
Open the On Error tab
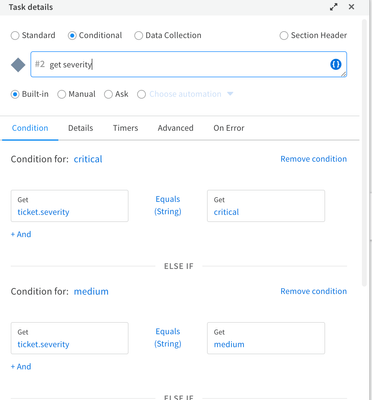click(229, 128)
